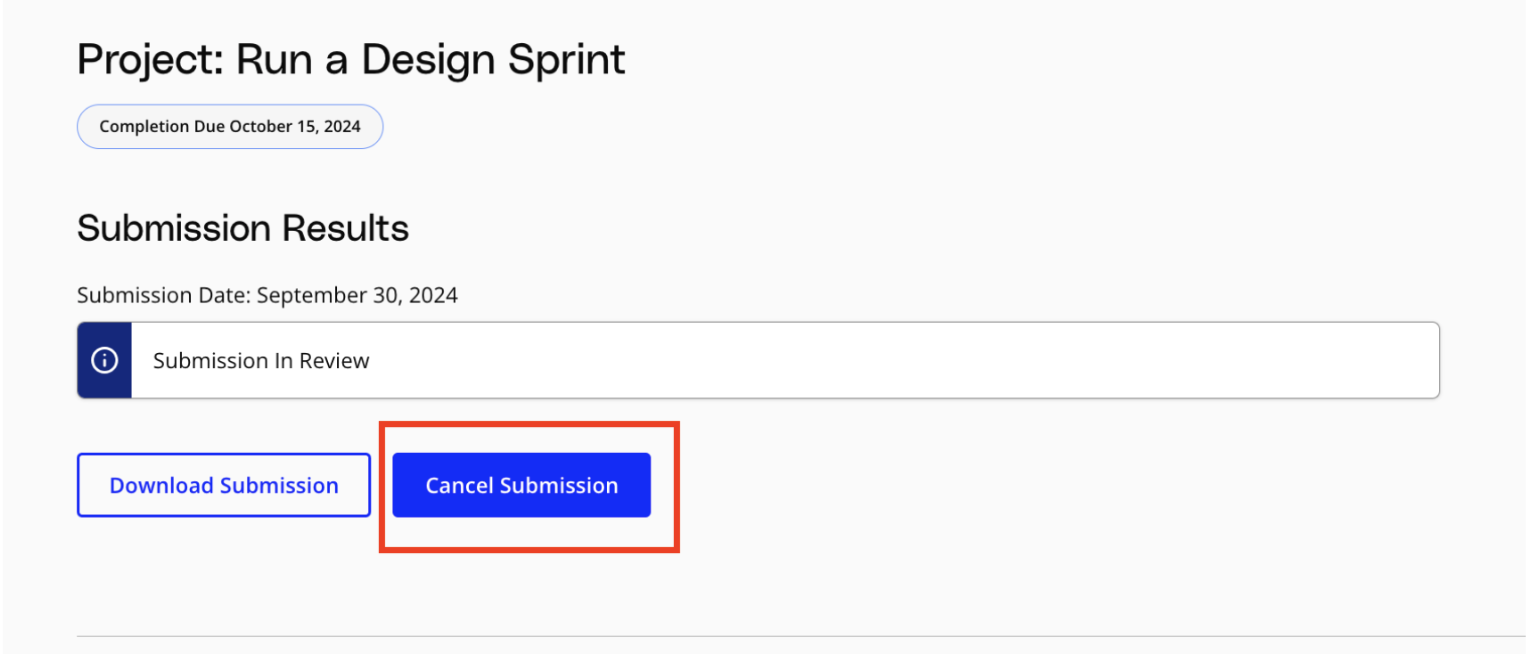
Task: Click the info icon in the review banner
Action: (x=104, y=360)
